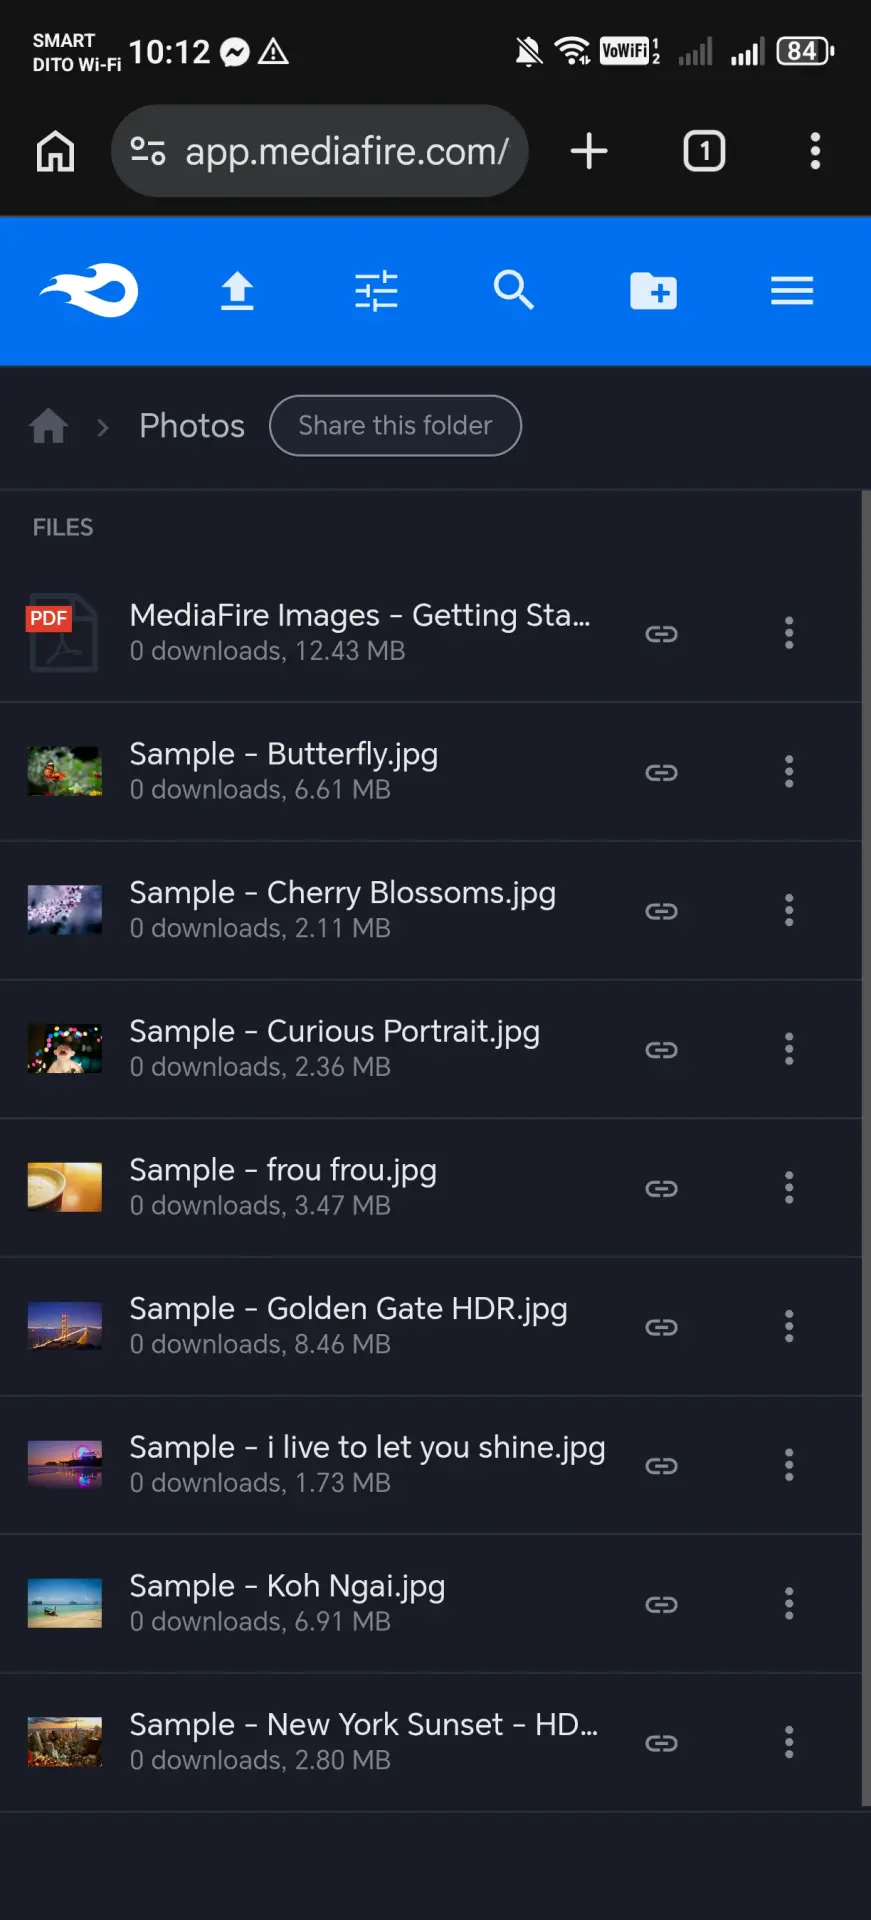
Task: Open a new browser tab with the plus icon
Action: pyautogui.click(x=589, y=151)
